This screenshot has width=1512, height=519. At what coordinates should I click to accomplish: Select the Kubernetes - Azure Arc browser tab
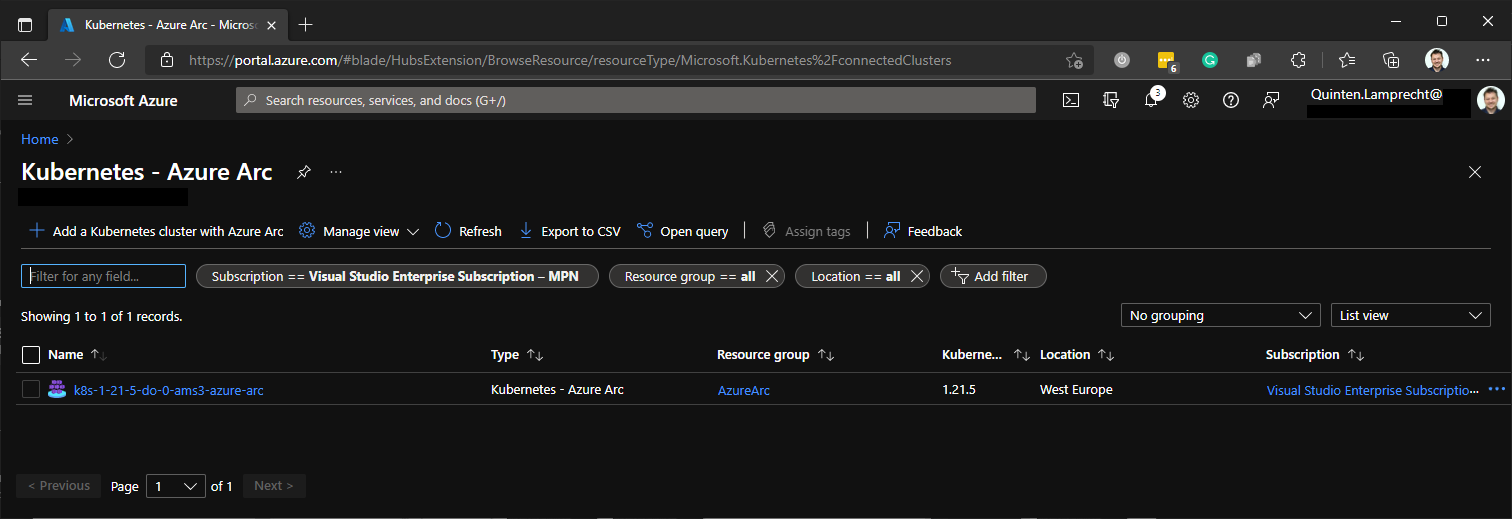(x=170, y=24)
